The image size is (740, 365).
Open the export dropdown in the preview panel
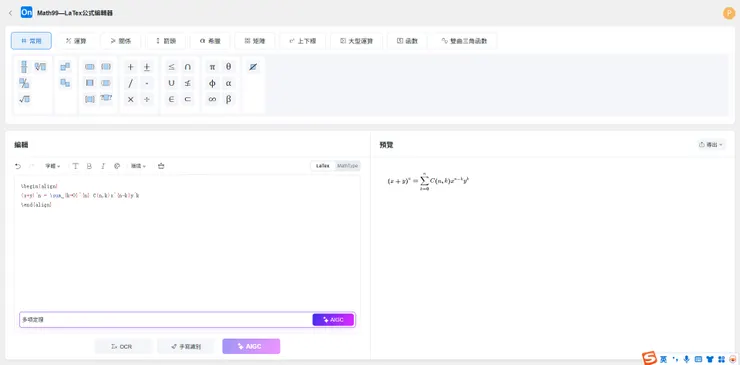pos(711,145)
